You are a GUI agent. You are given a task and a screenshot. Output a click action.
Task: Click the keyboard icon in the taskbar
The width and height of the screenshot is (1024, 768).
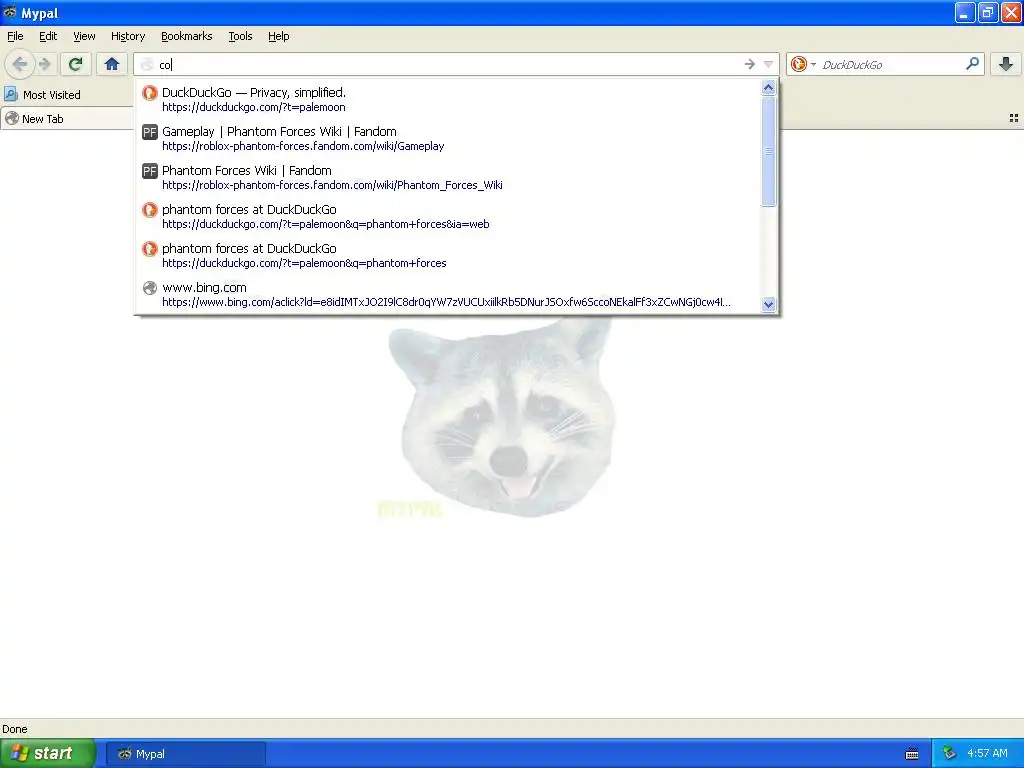tap(912, 754)
